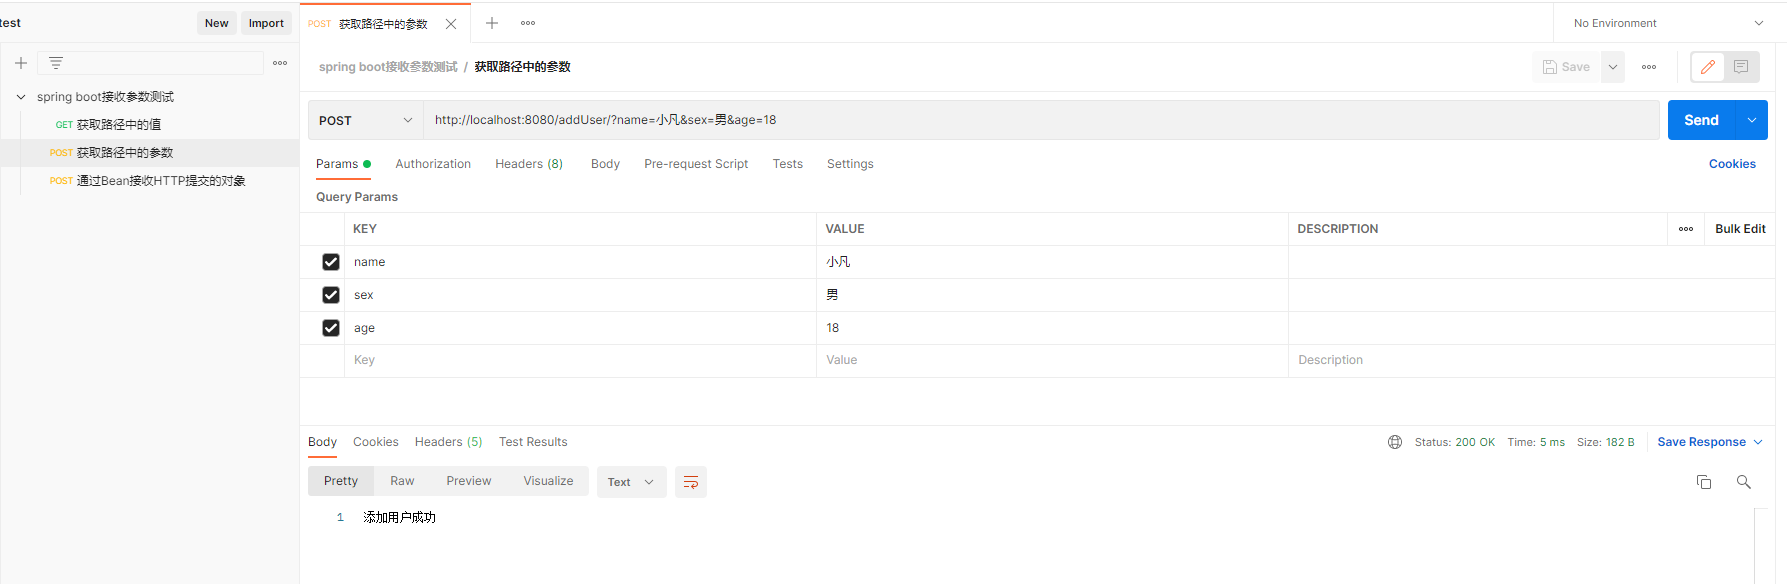Open the request Settings tab
This screenshot has height=584, width=1787.
pos(850,164)
